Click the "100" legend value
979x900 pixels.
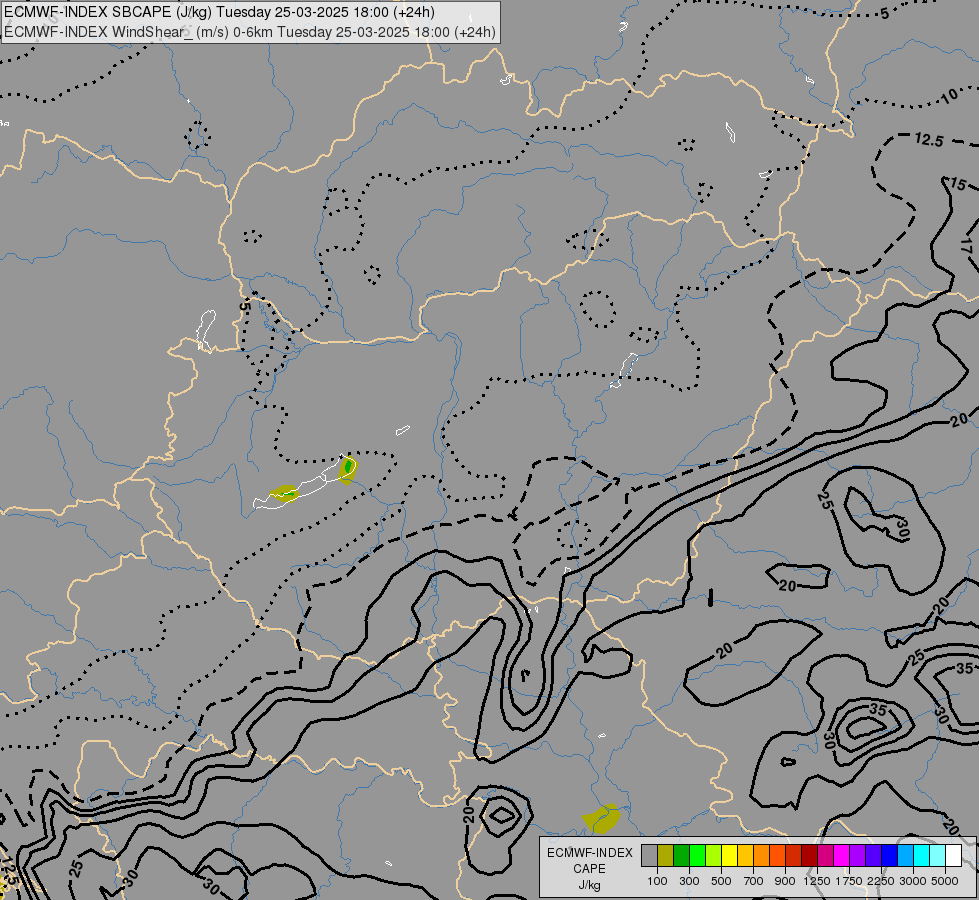[657, 881]
